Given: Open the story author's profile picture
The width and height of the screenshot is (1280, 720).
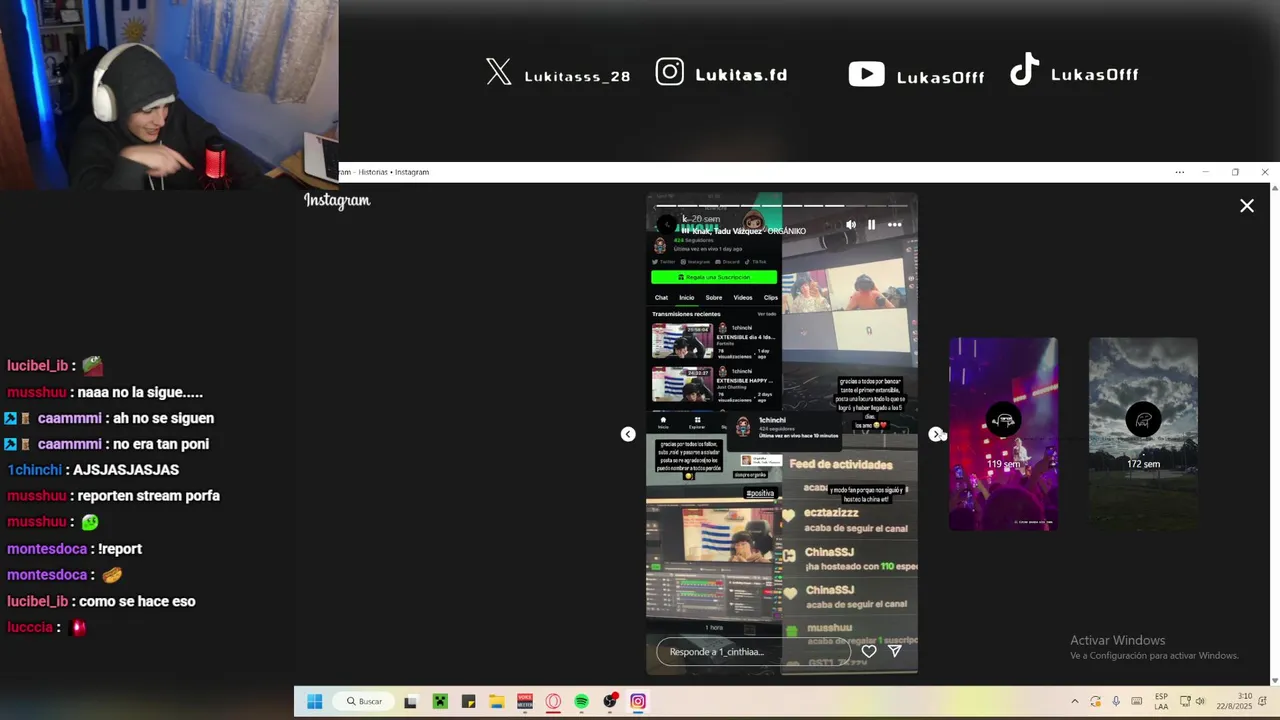Looking at the screenshot, I should click(x=666, y=224).
